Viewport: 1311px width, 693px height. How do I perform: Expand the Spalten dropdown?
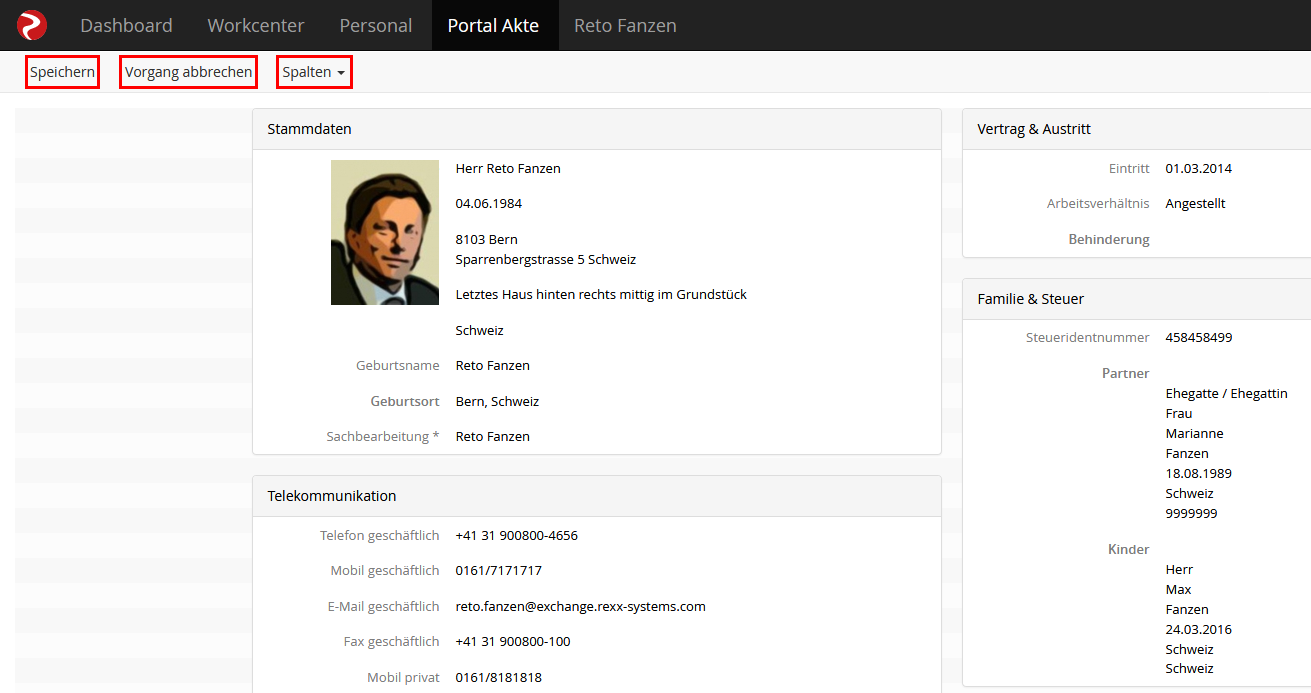(314, 72)
